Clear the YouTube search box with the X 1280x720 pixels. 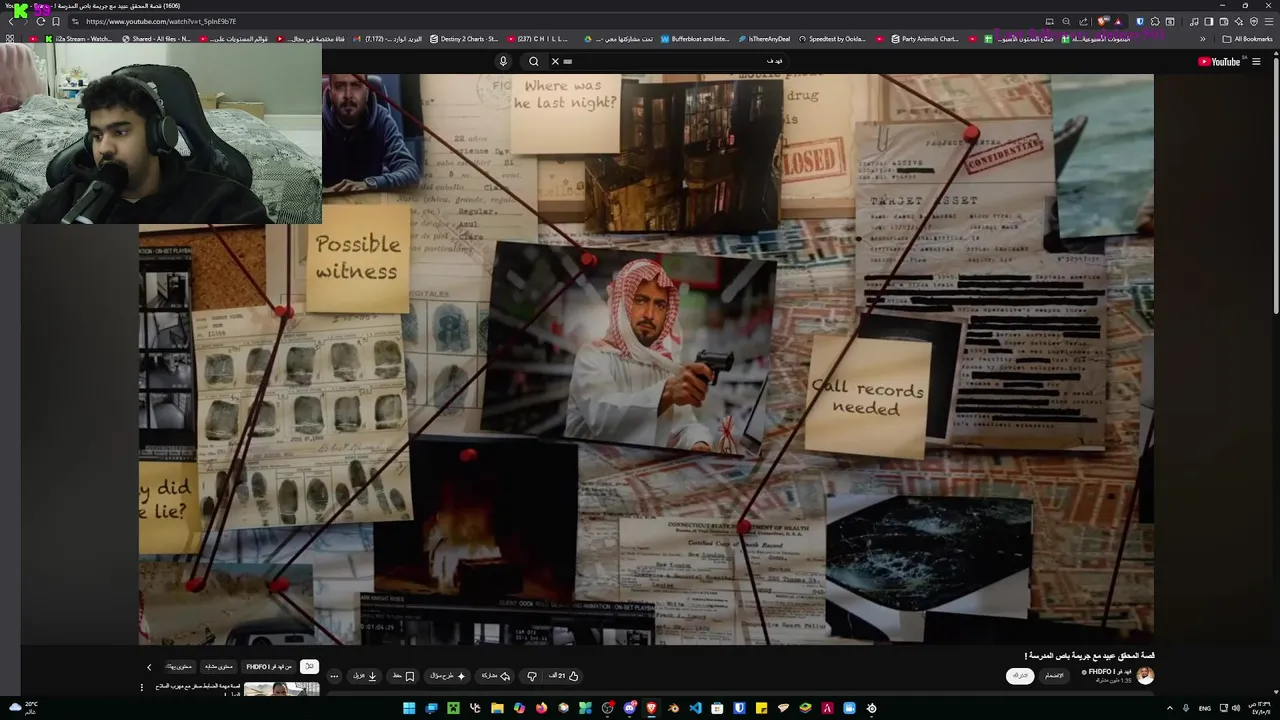click(555, 61)
